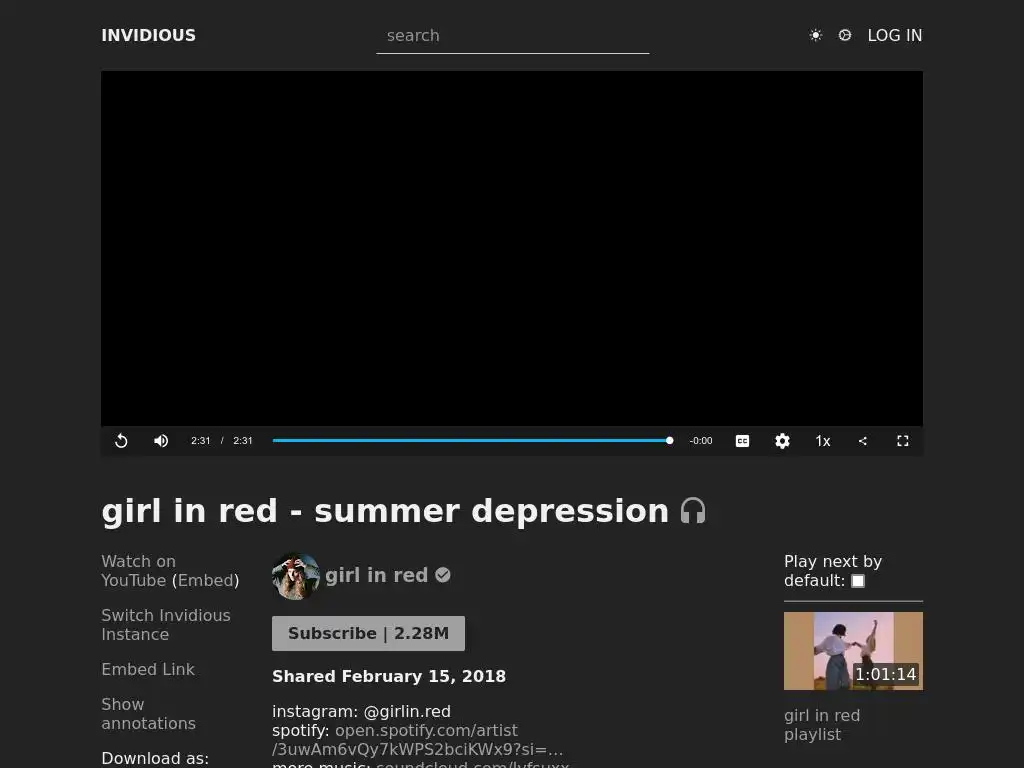Open Watch on YouTube link

[x=138, y=571]
